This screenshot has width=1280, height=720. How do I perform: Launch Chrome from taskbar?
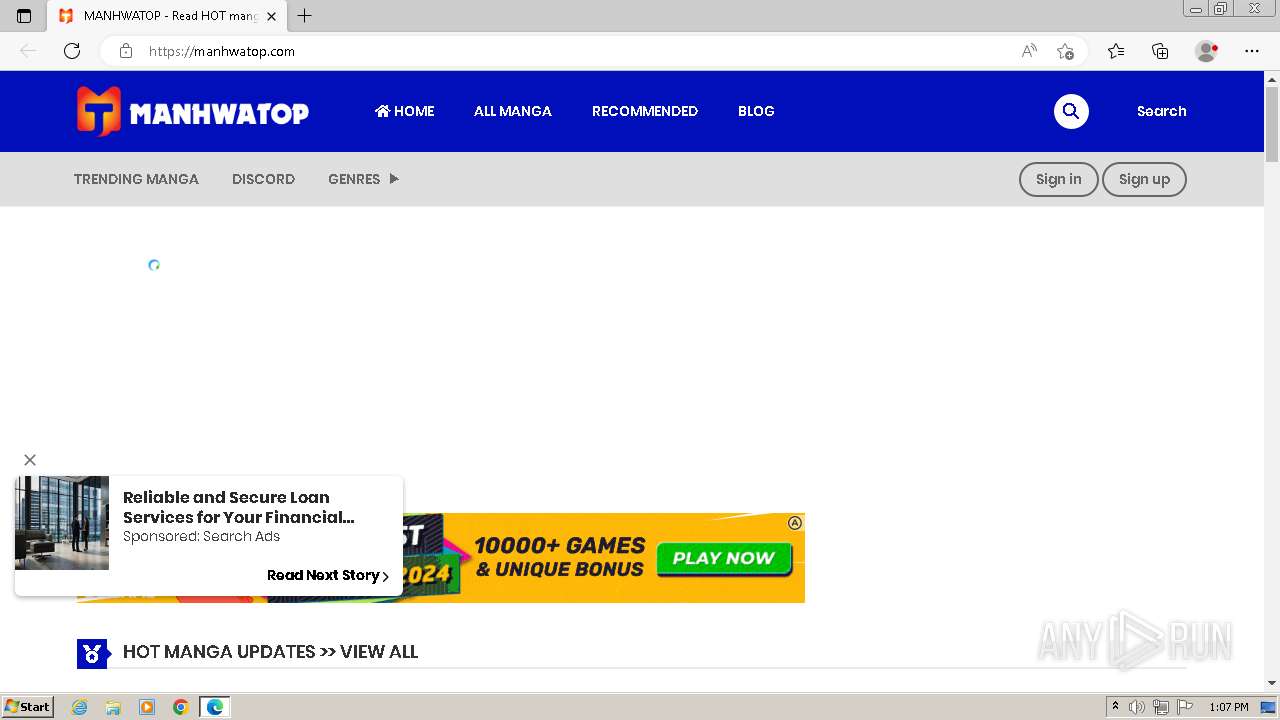click(180, 707)
